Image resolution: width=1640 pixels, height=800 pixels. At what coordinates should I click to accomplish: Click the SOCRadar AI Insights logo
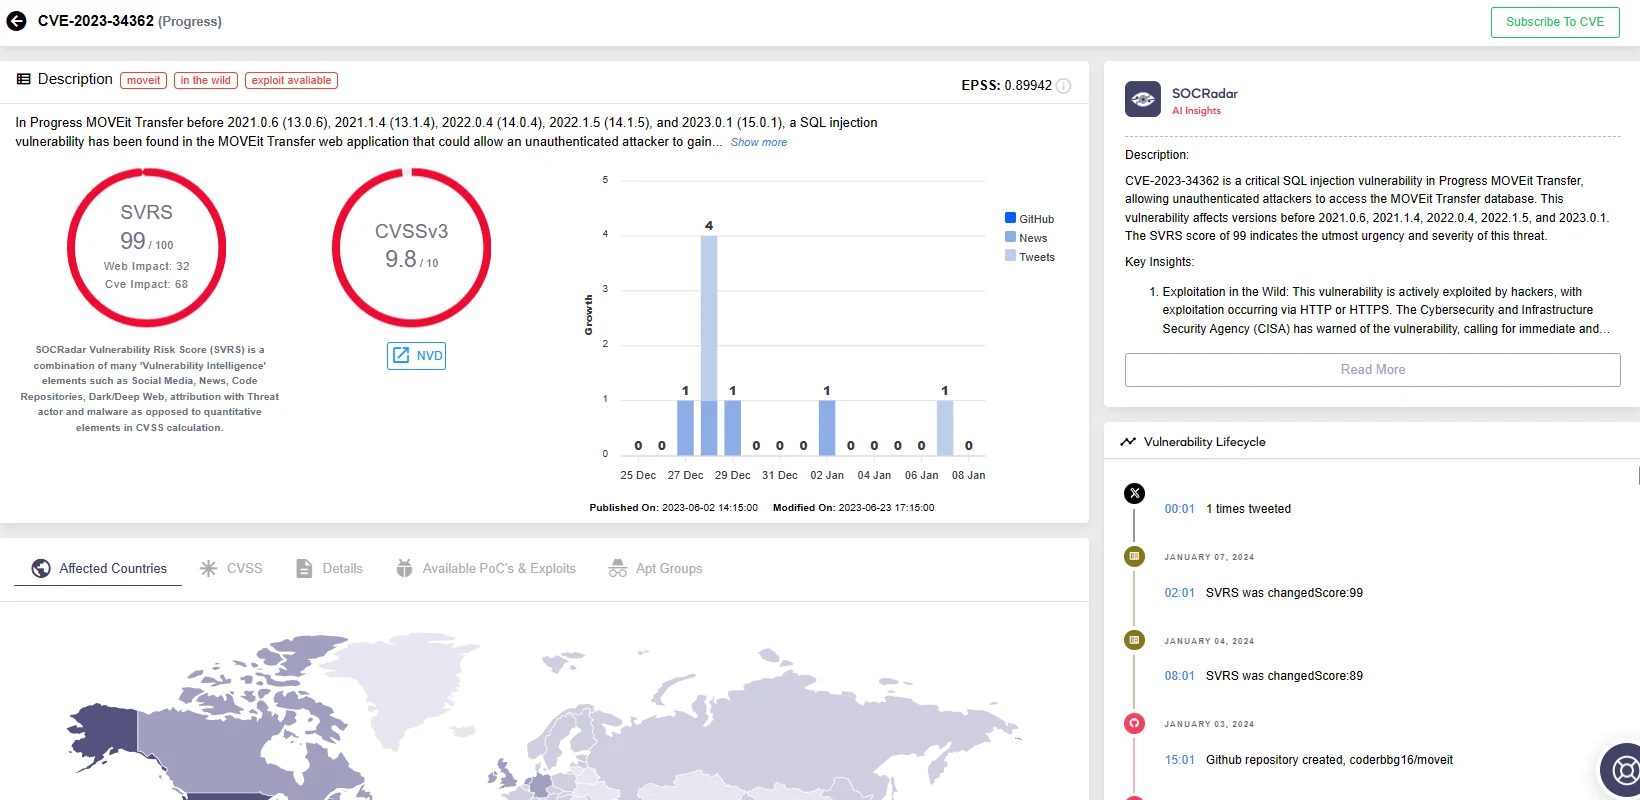pyautogui.click(x=1143, y=99)
